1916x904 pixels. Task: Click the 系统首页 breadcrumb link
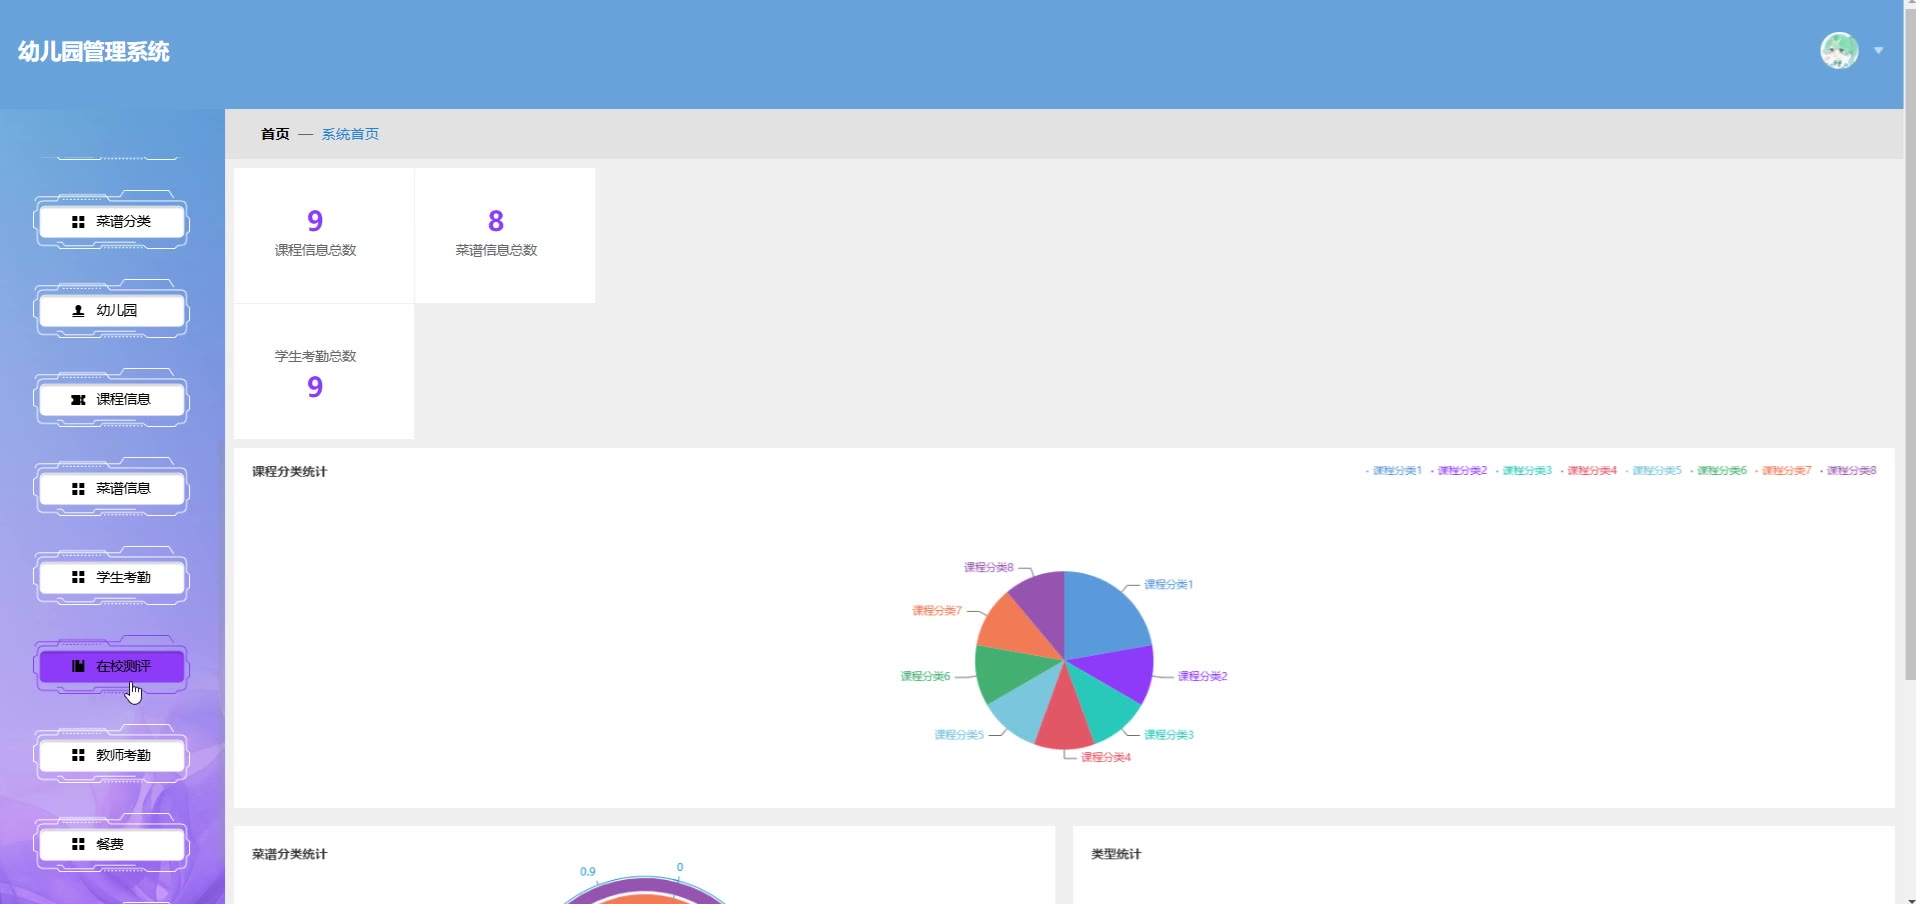coord(350,134)
